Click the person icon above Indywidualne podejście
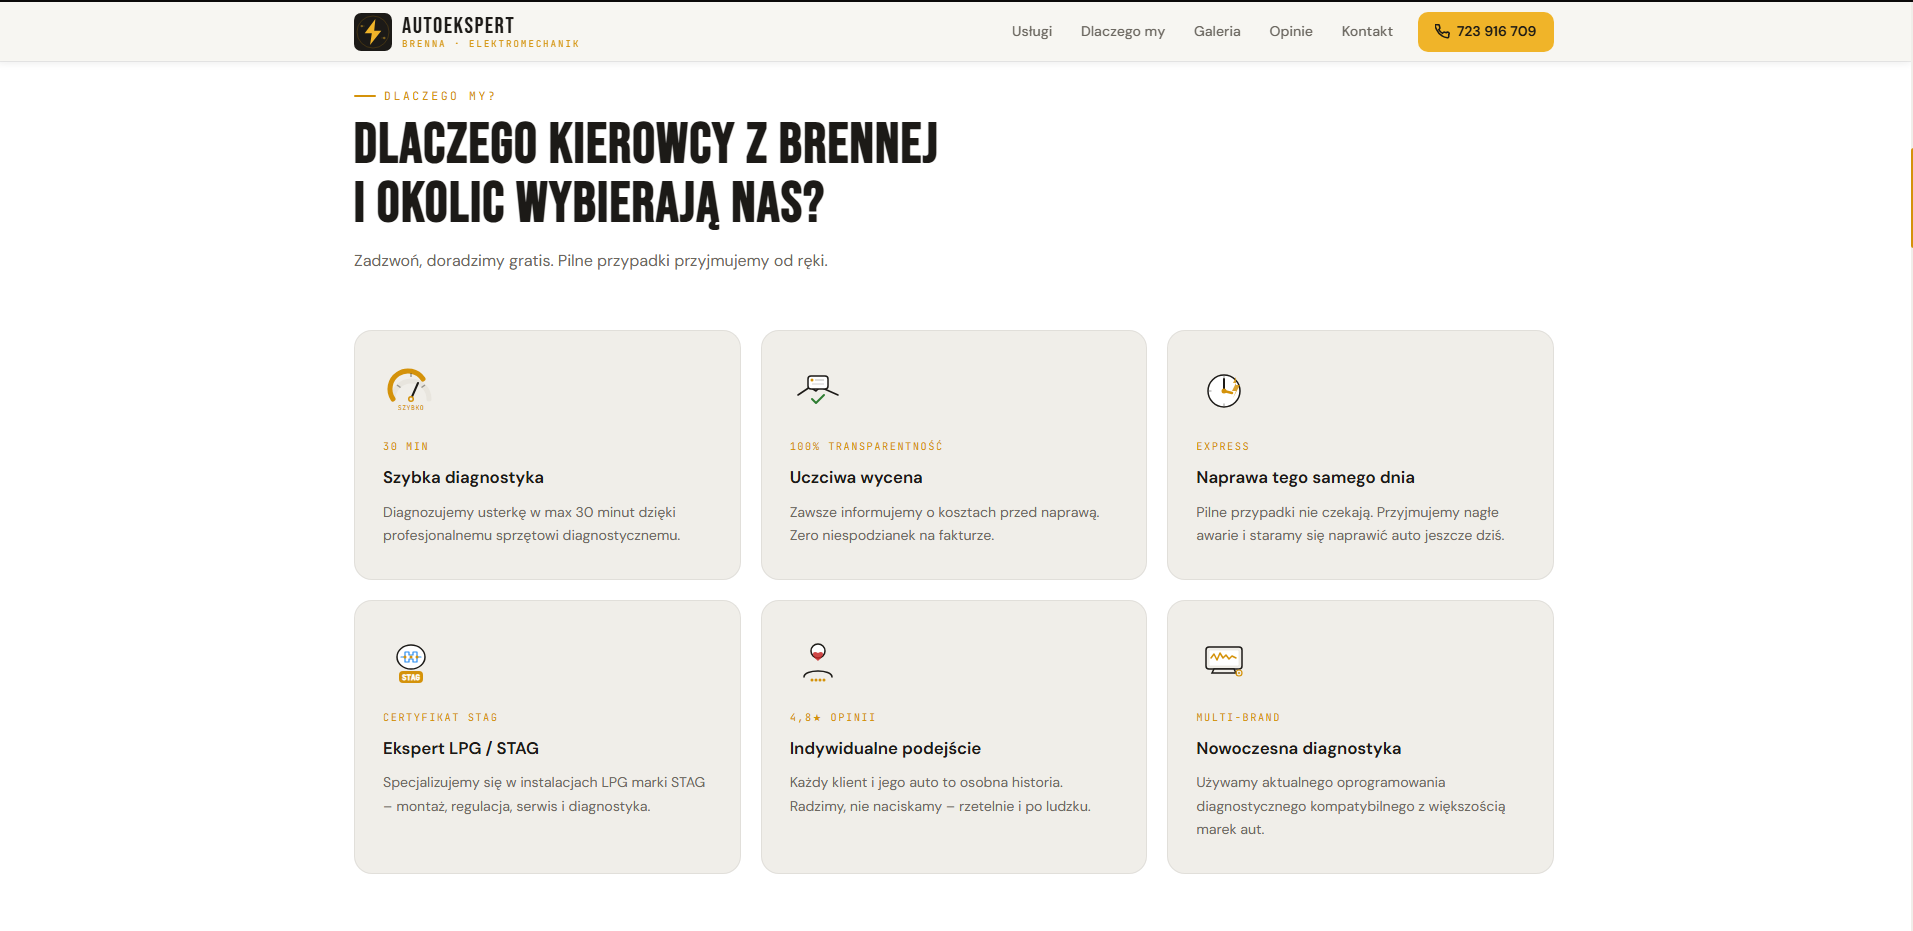The width and height of the screenshot is (1913, 931). (x=818, y=662)
